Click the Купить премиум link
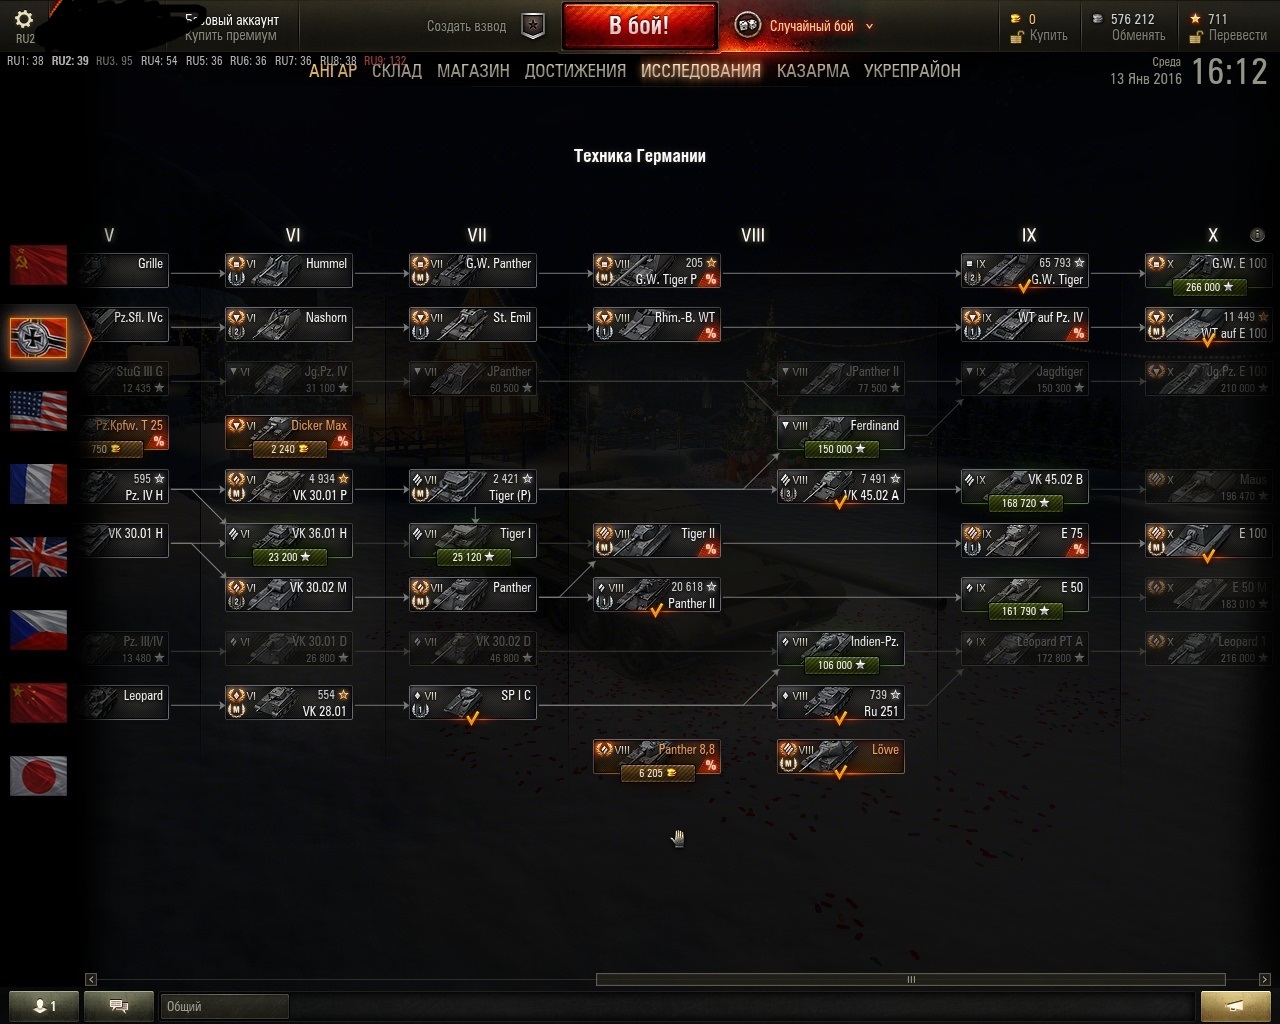Viewport: 1280px width, 1024px height. click(231, 35)
